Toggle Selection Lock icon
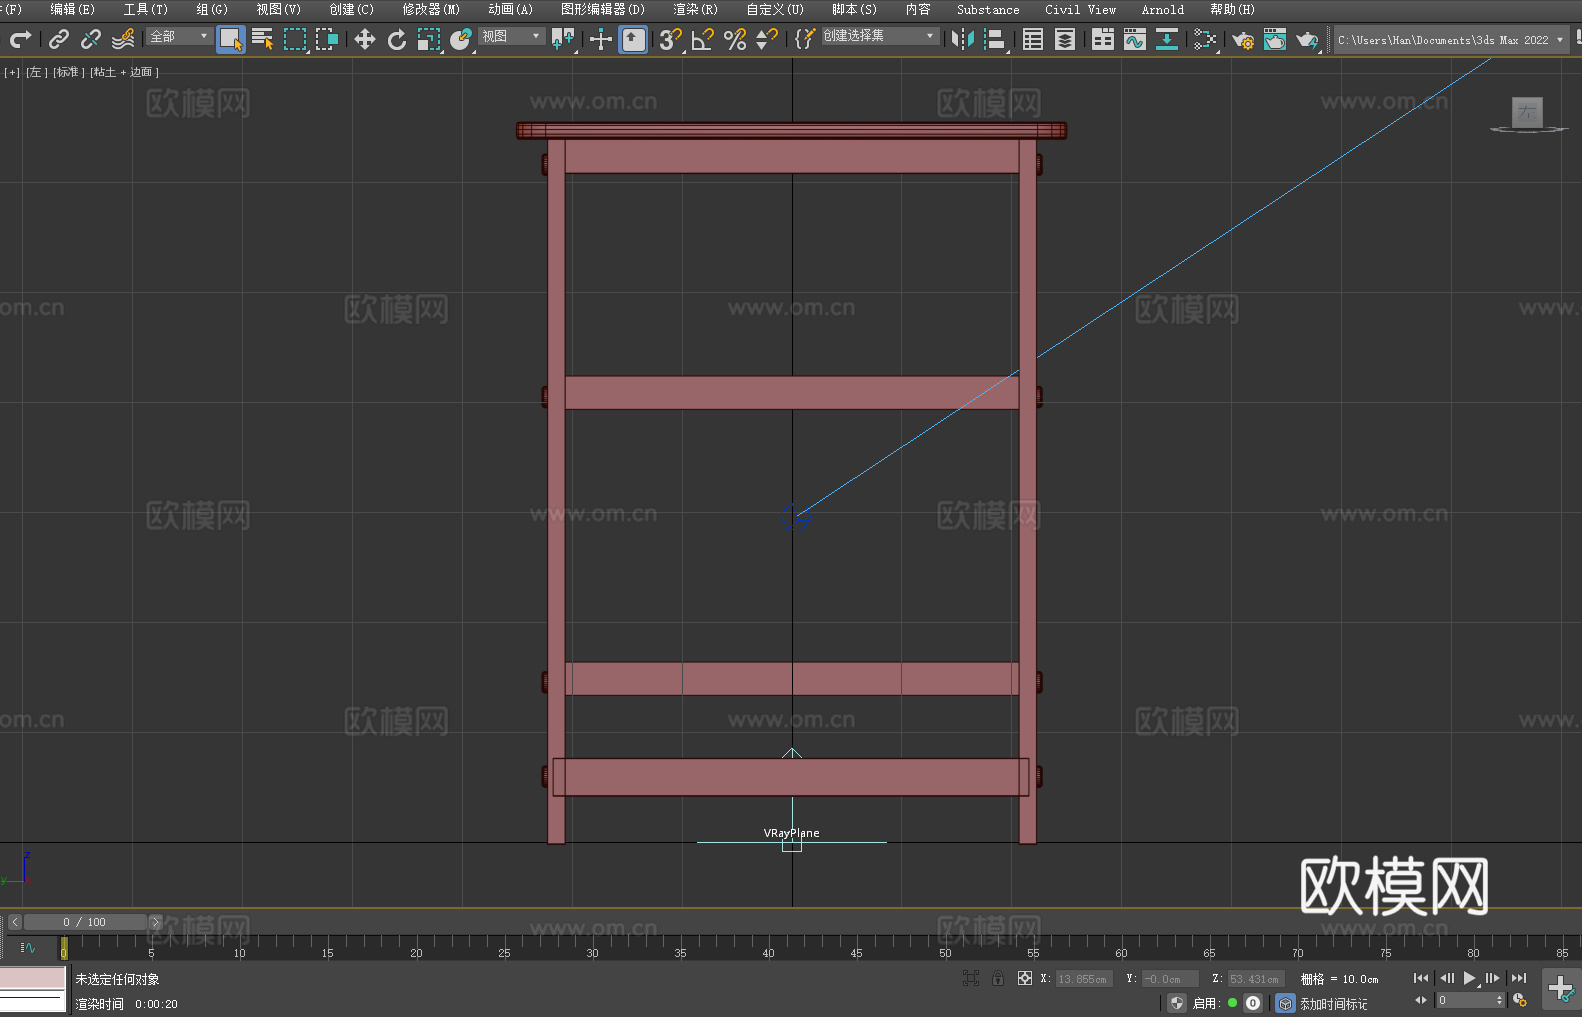This screenshot has height=1017, width=1582. 997,978
